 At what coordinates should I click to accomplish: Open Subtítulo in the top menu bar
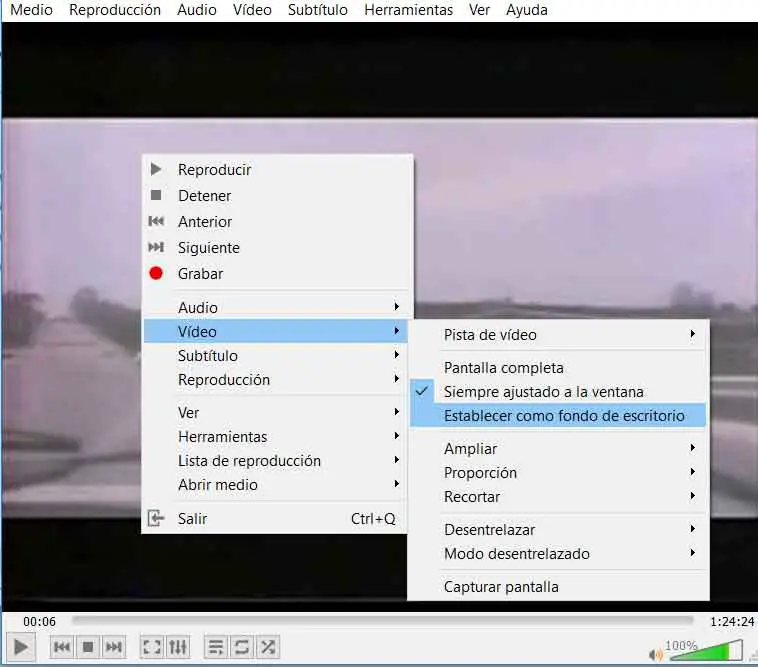pyautogui.click(x=318, y=10)
